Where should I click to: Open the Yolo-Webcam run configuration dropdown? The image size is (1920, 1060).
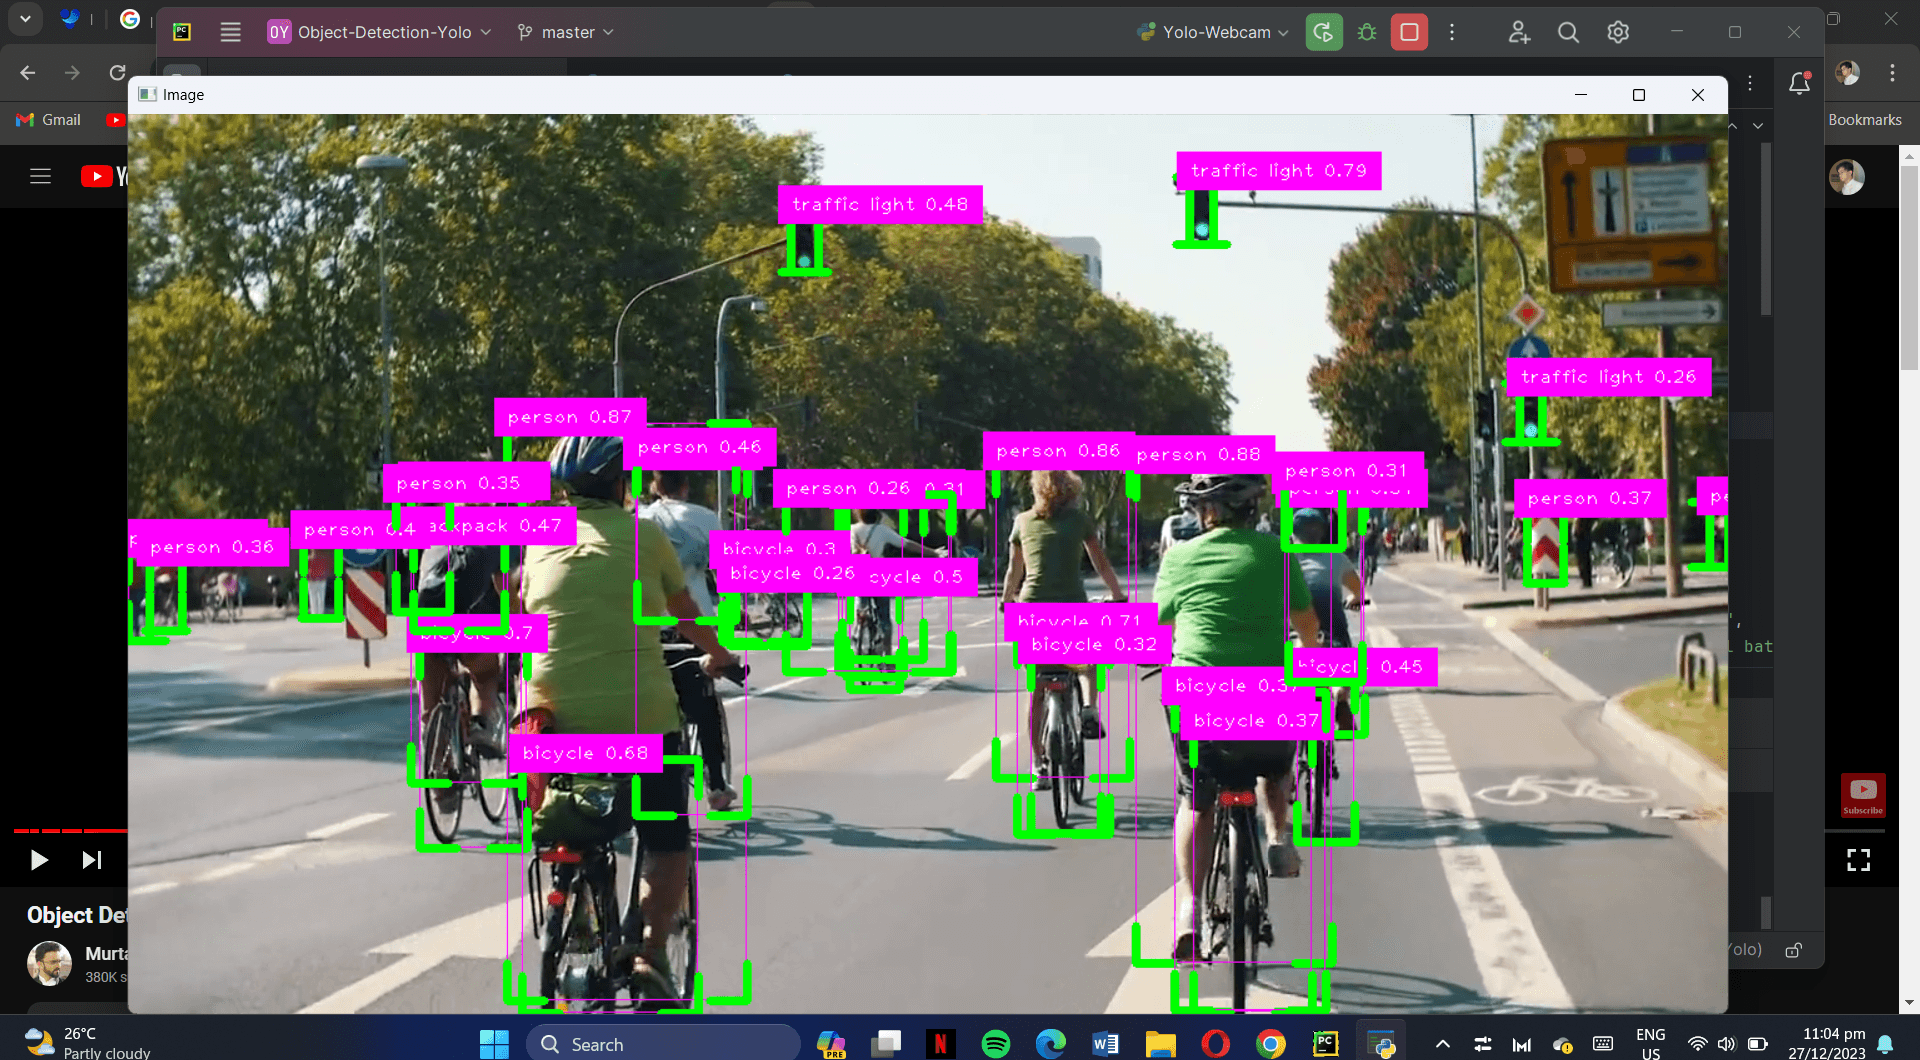pos(1213,32)
